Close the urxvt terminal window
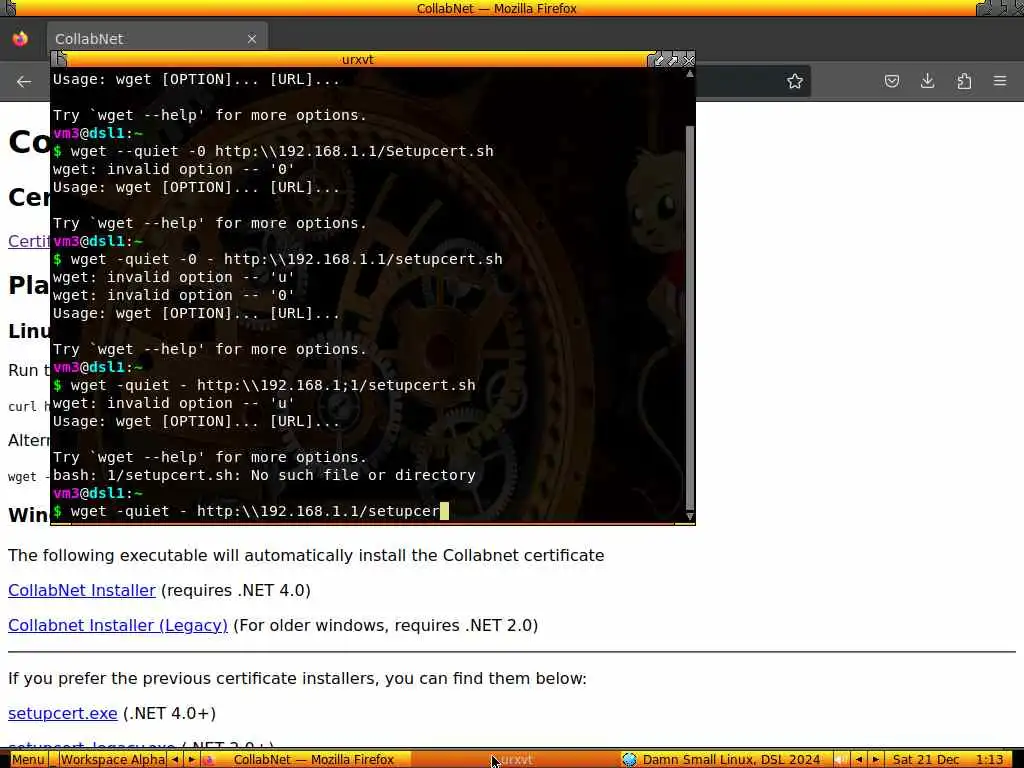Viewport: 1024px width, 768px height. [x=688, y=60]
